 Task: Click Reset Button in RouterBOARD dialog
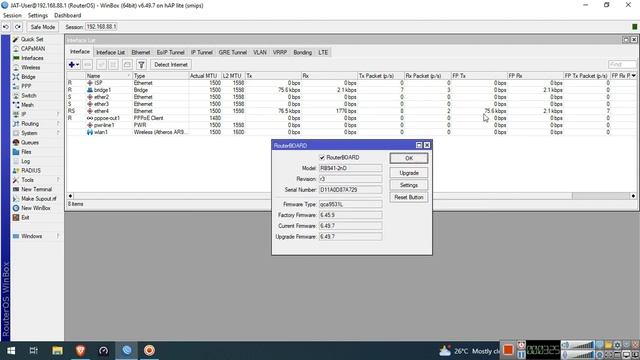point(409,198)
